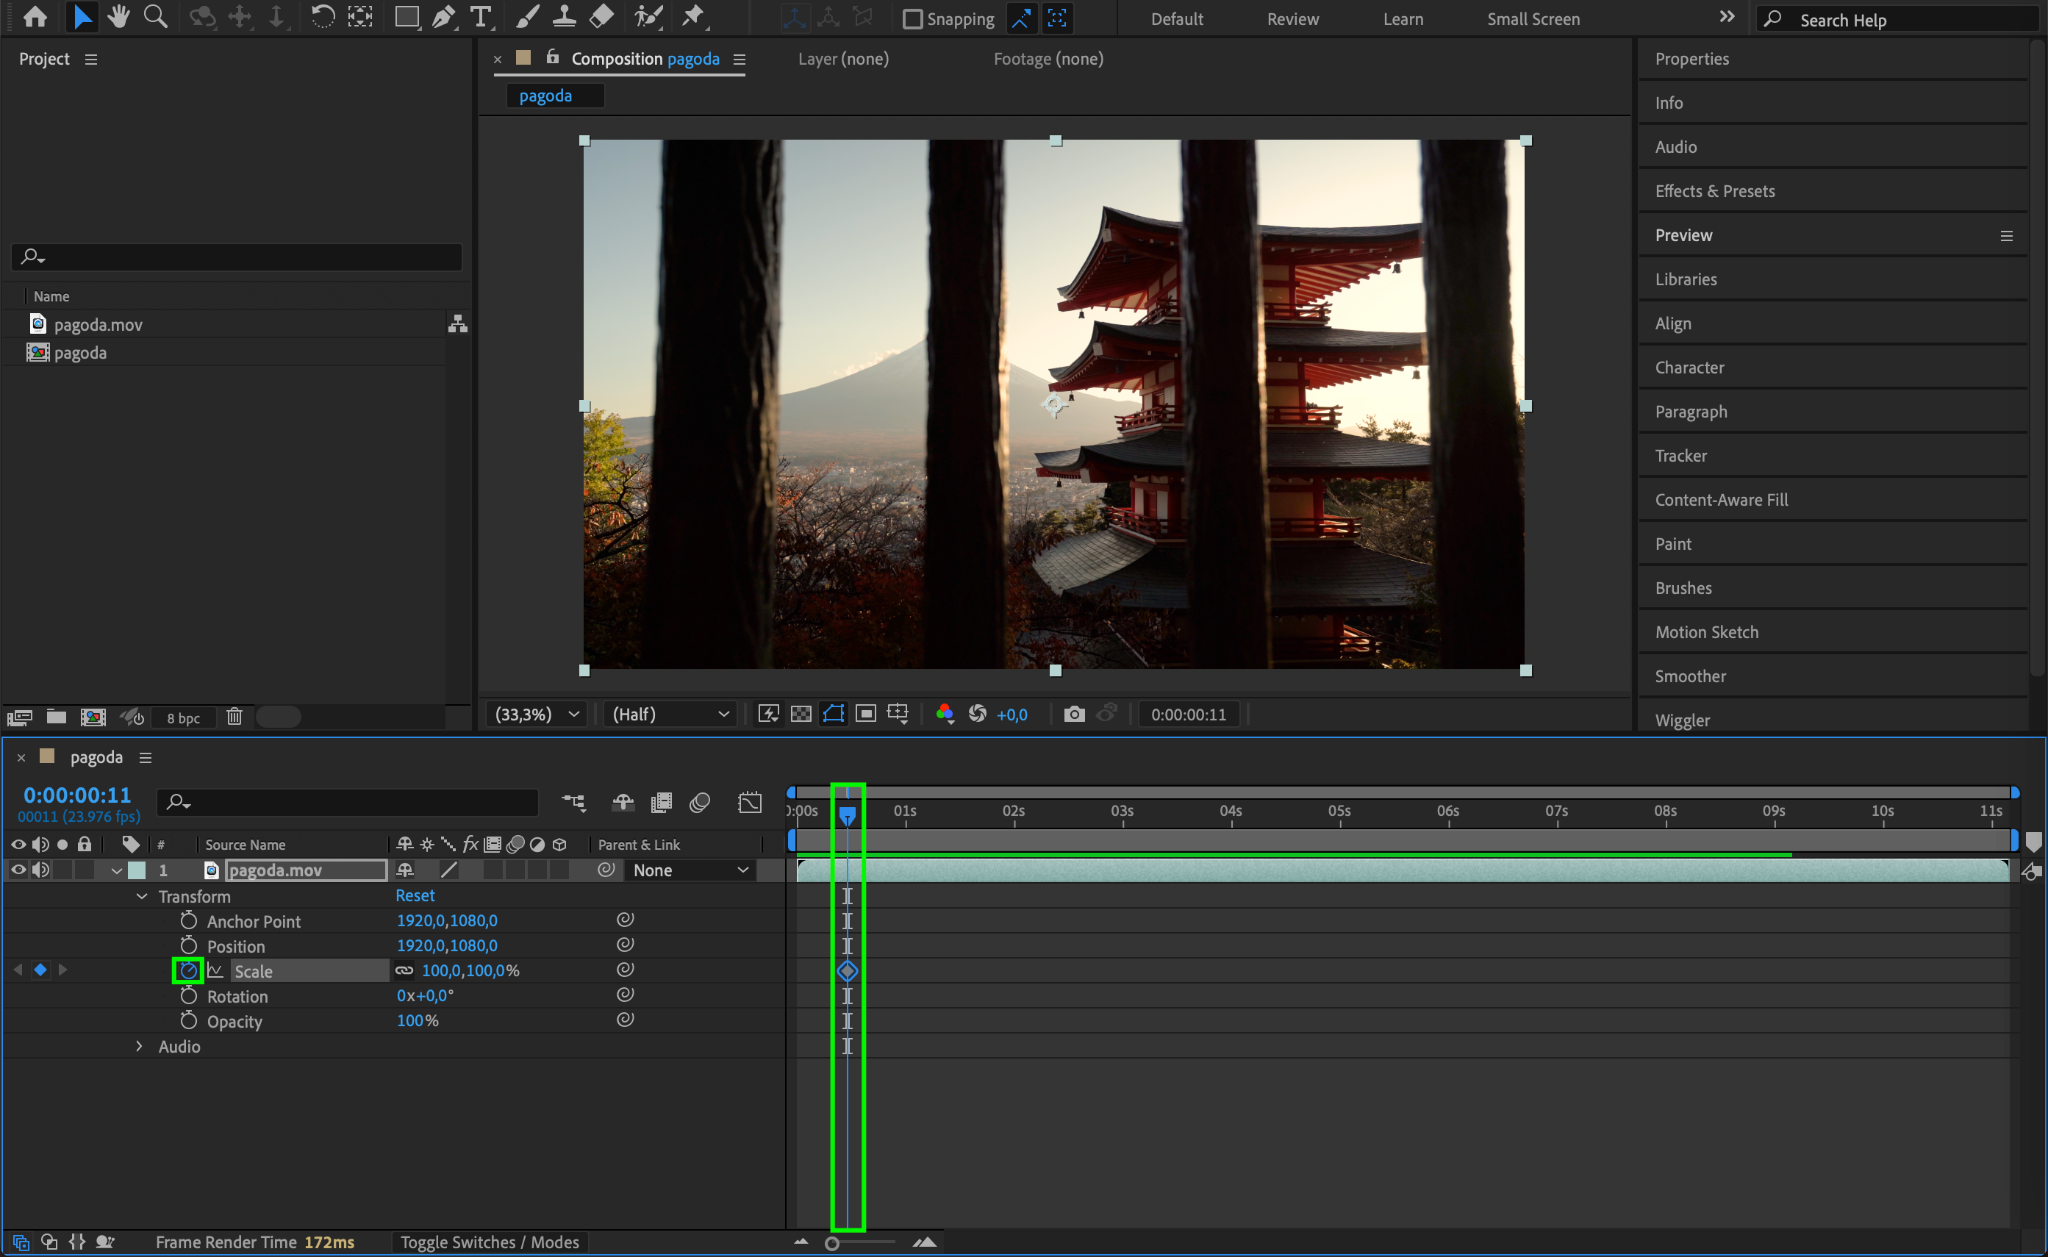Enable the Snapping checkbox

point(912,19)
